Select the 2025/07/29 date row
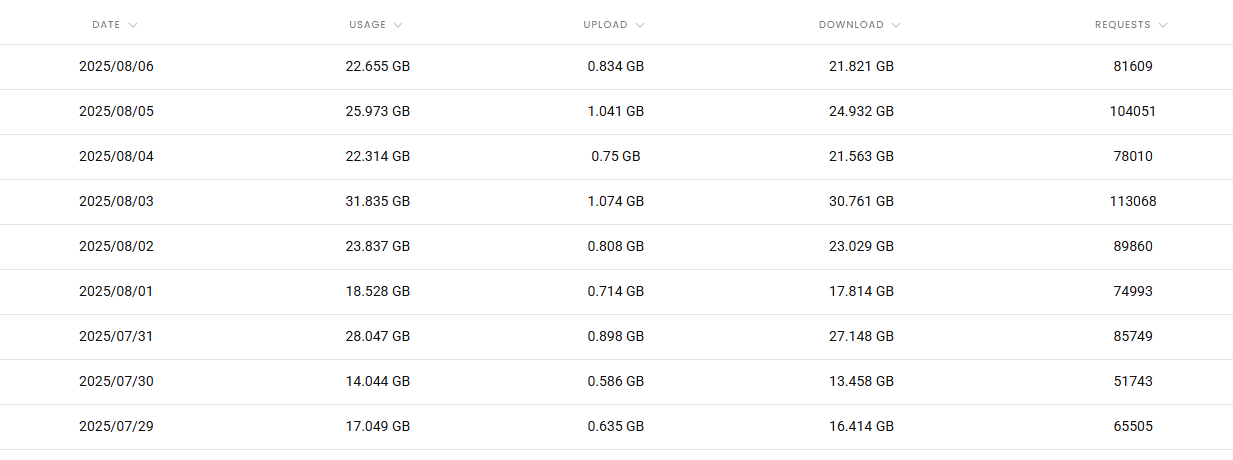 116,427
